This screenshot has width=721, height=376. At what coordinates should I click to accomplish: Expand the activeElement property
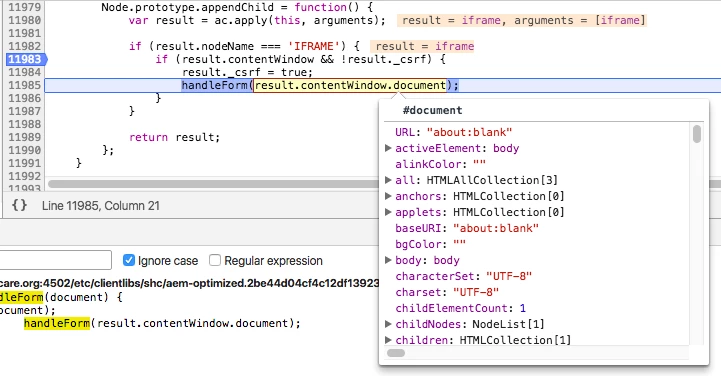pyautogui.click(x=388, y=148)
